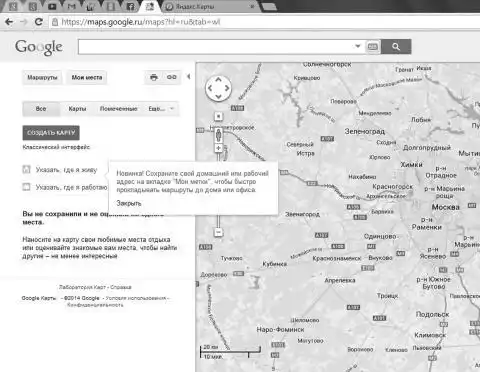Open the Условия использования link
Viewport: 480px width, 372px height.
136,298
